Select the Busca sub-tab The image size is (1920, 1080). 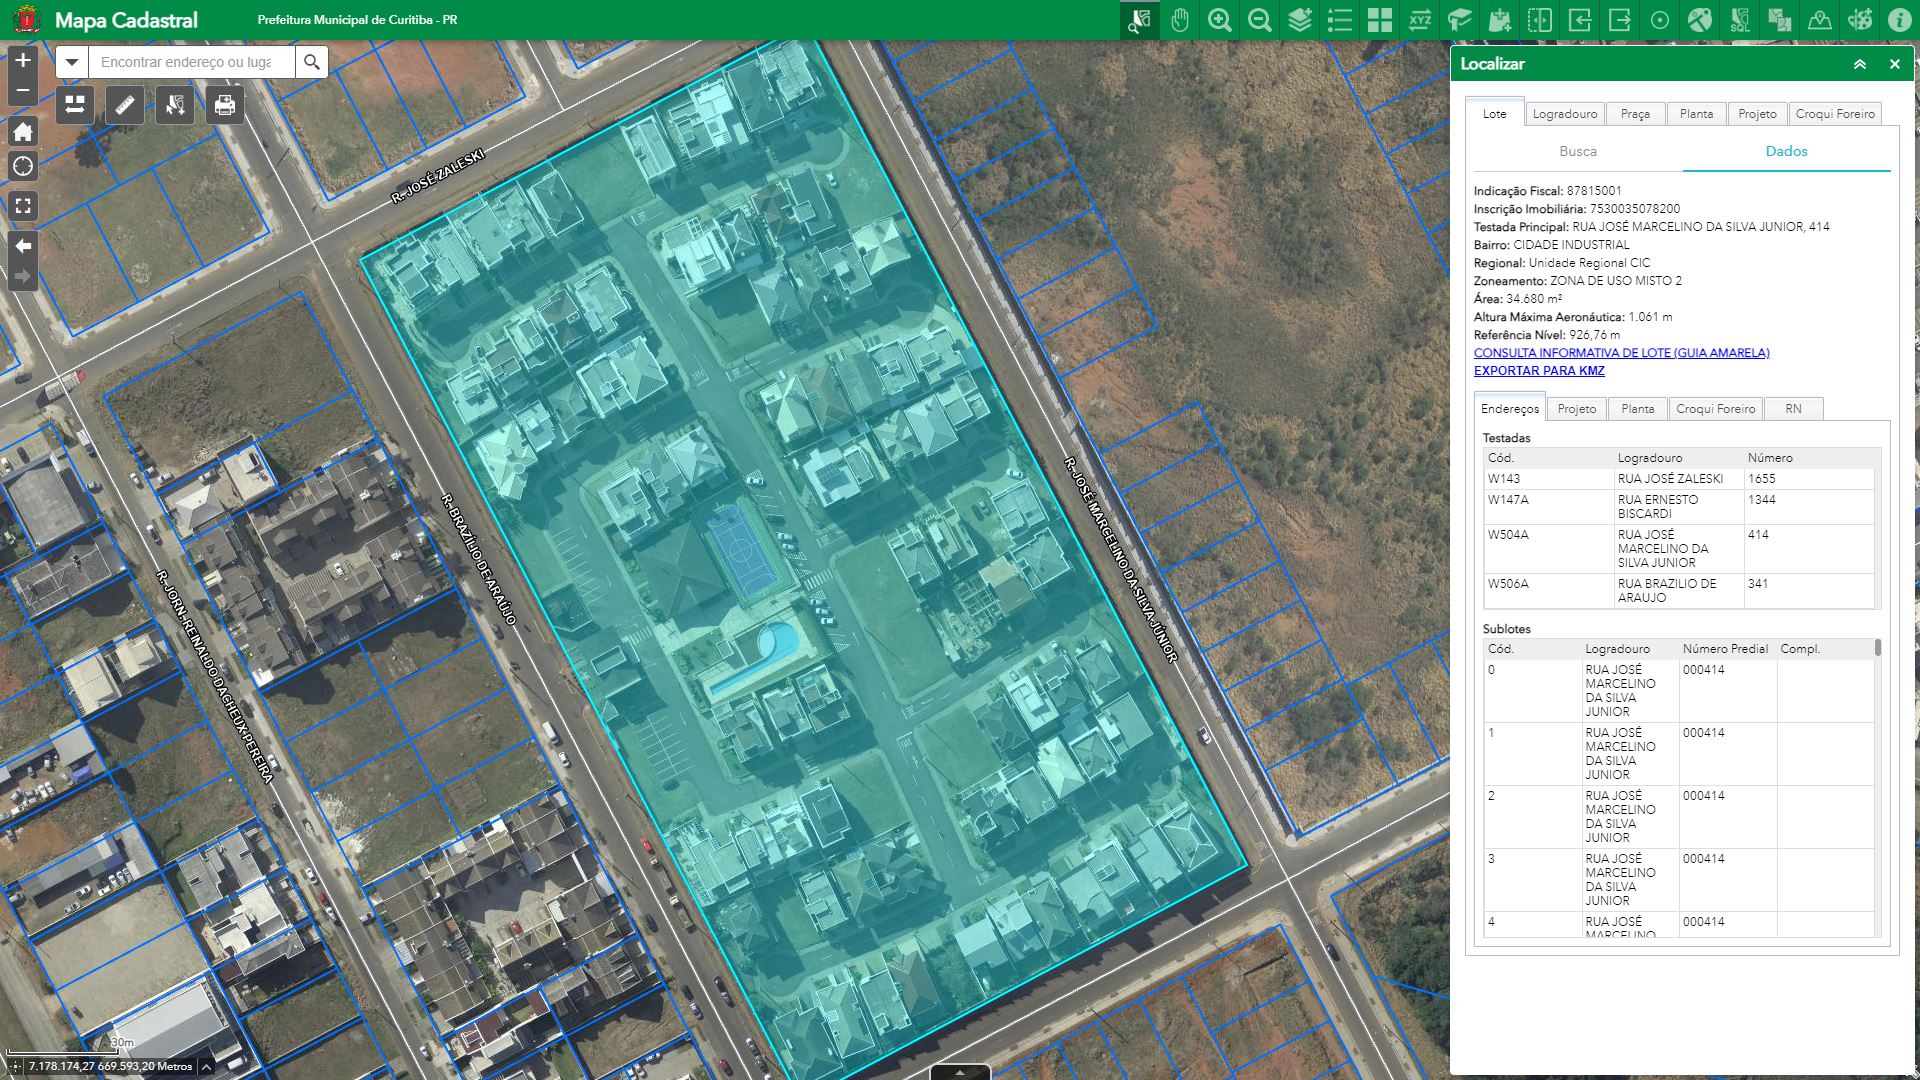(1578, 151)
